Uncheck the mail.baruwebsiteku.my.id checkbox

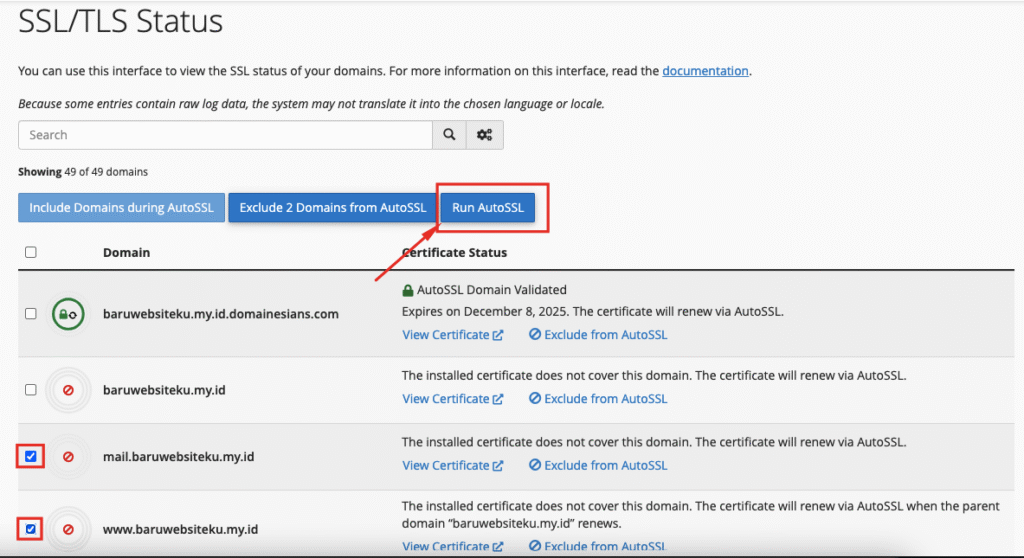point(31,456)
